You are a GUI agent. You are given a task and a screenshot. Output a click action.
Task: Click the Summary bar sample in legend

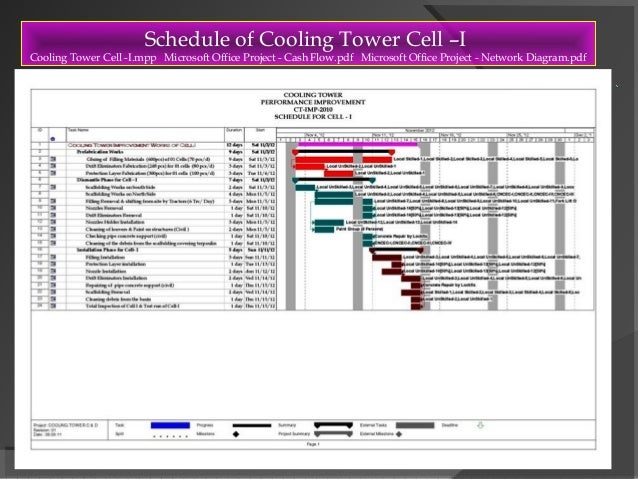tap(334, 425)
